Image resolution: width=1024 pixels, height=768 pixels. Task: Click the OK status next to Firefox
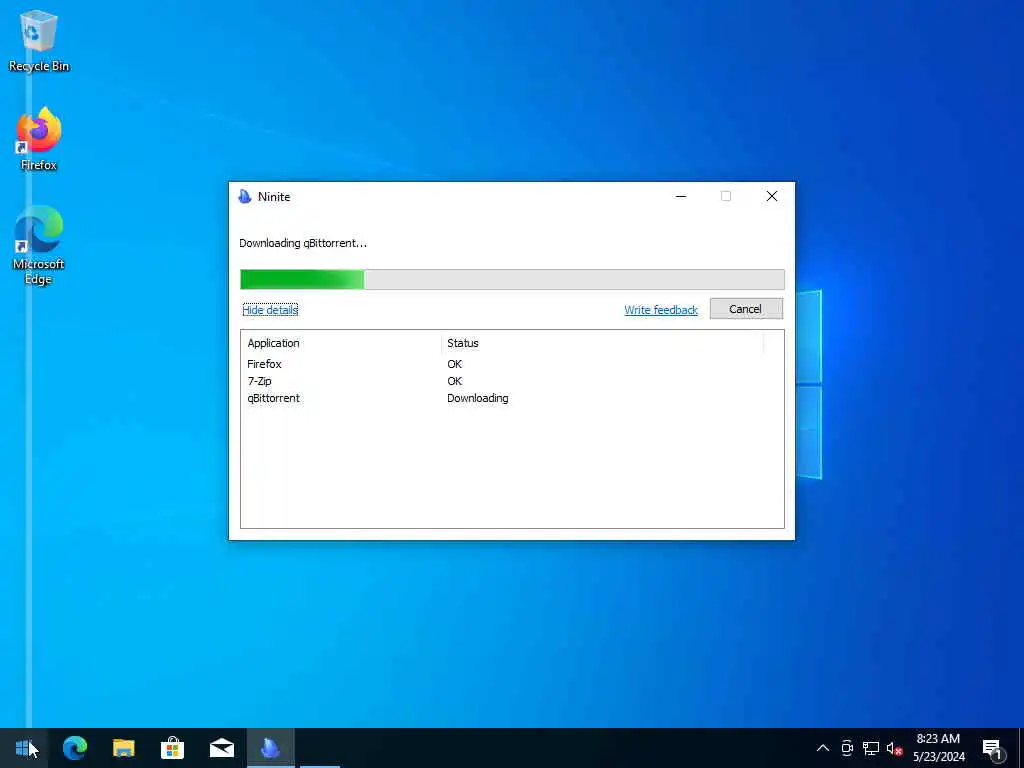pos(455,364)
